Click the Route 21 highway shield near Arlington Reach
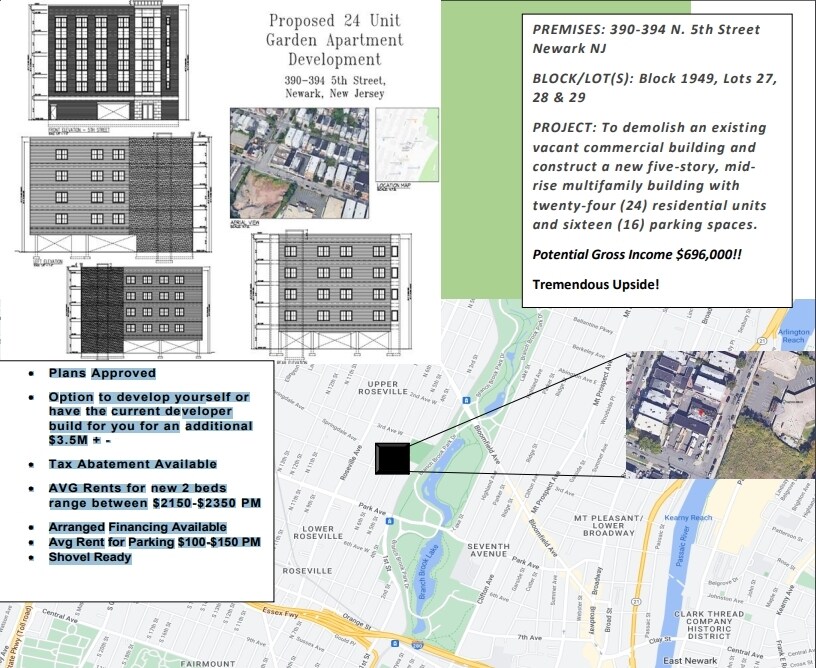The height and width of the screenshot is (668, 816). pos(762,341)
